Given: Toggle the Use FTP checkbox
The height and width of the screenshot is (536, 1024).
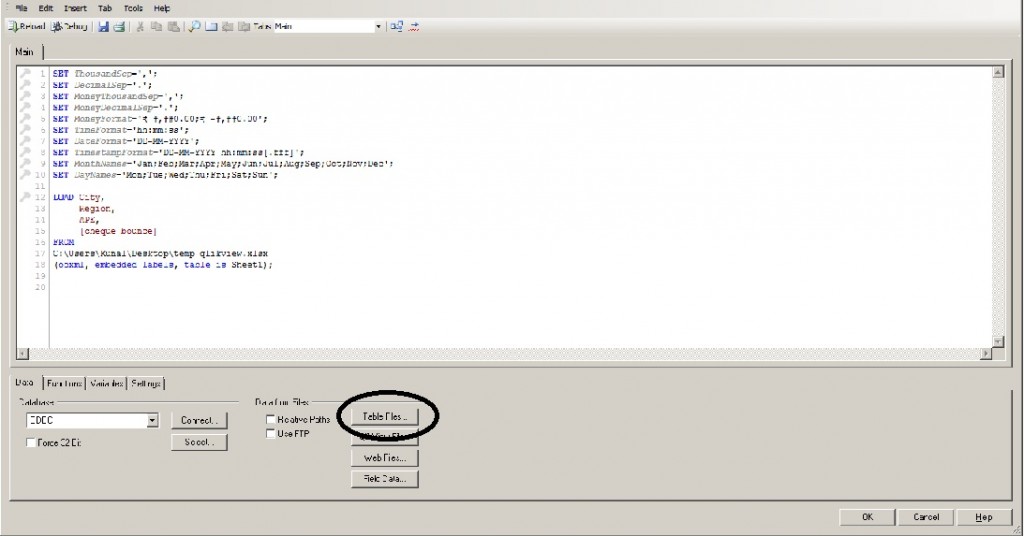Looking at the screenshot, I should tap(271, 434).
